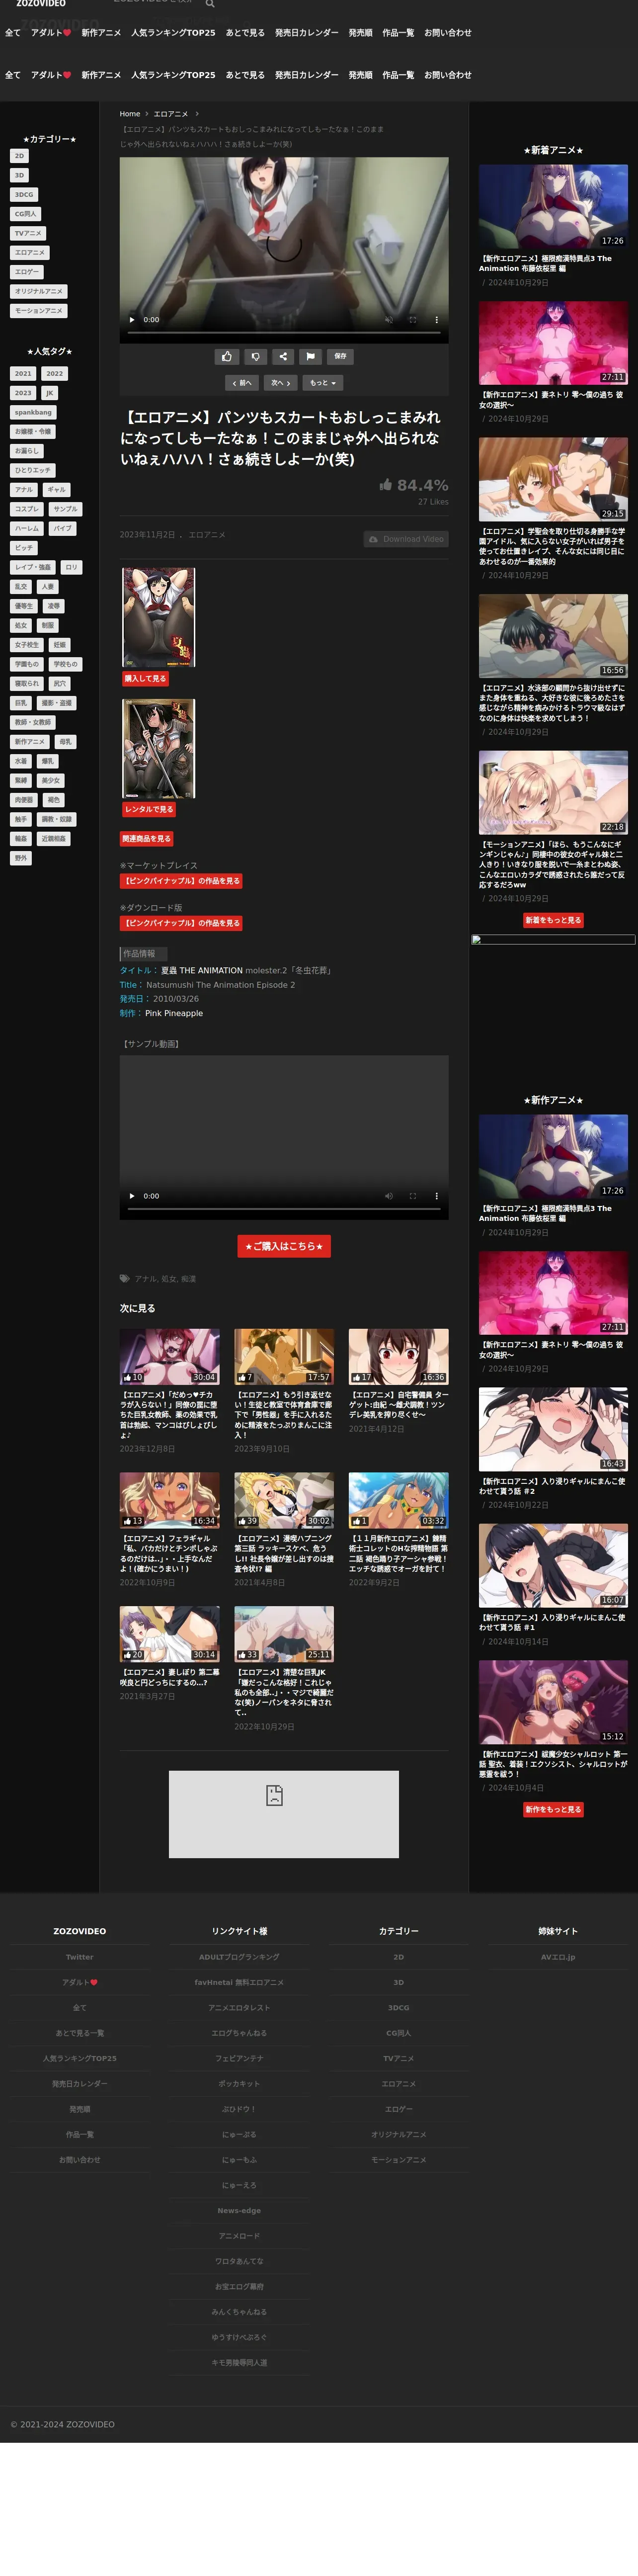Click the share icon button

[283, 356]
